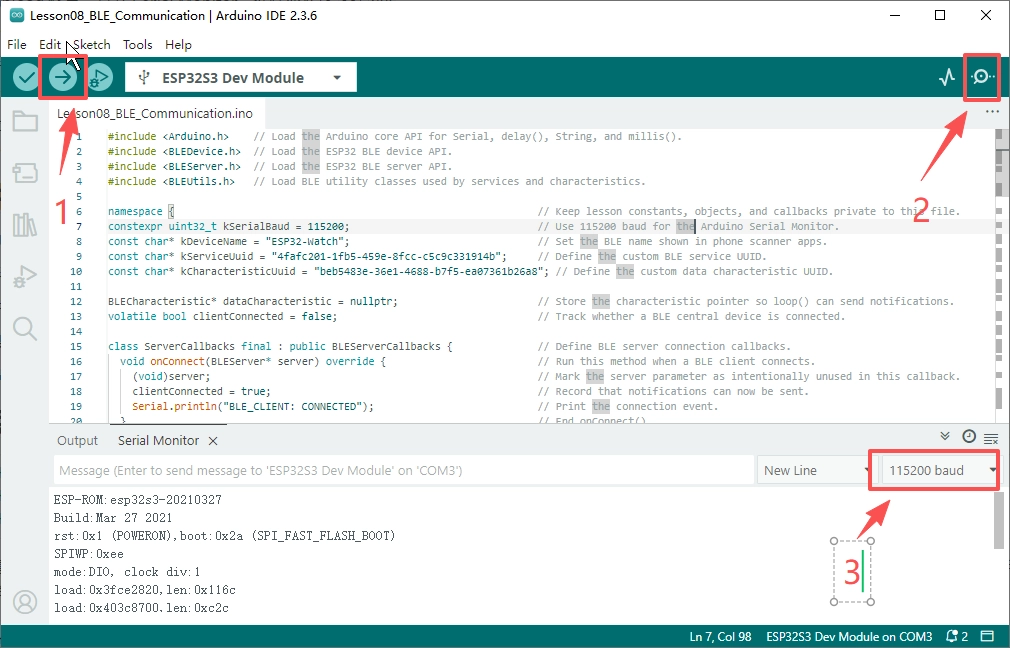
Task: Open the Boards Manager sidebar icon
Action: [x=25, y=173]
